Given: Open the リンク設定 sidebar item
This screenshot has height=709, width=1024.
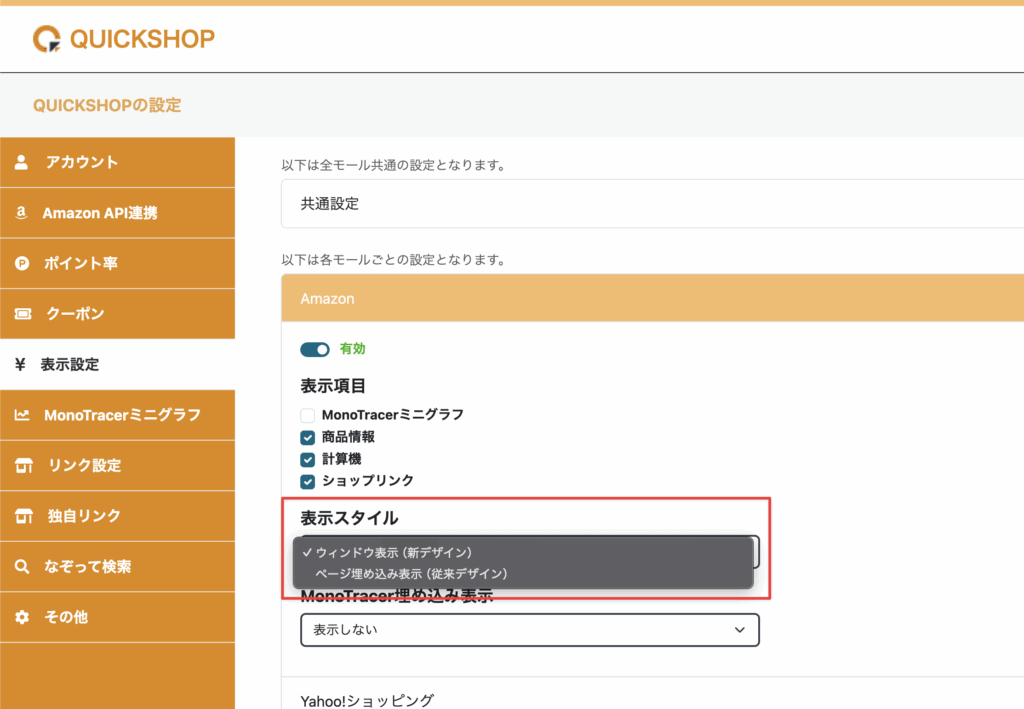Looking at the screenshot, I should [x=118, y=465].
